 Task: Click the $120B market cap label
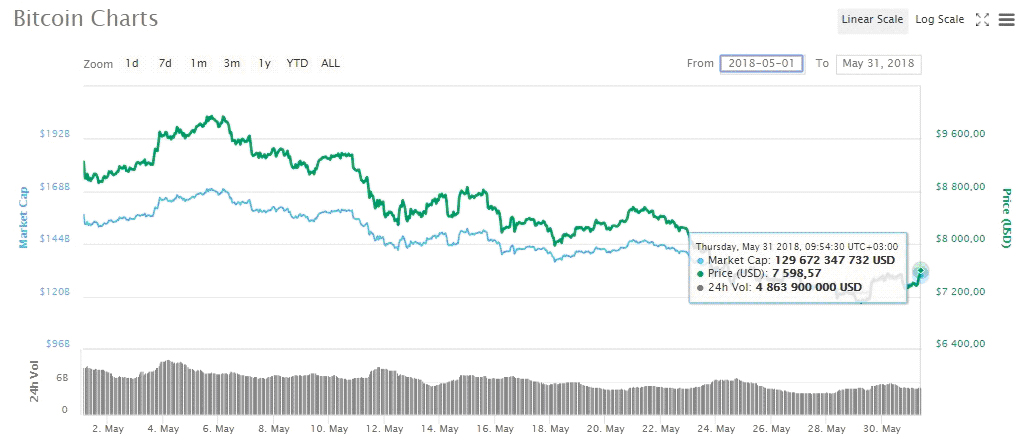click(53, 292)
